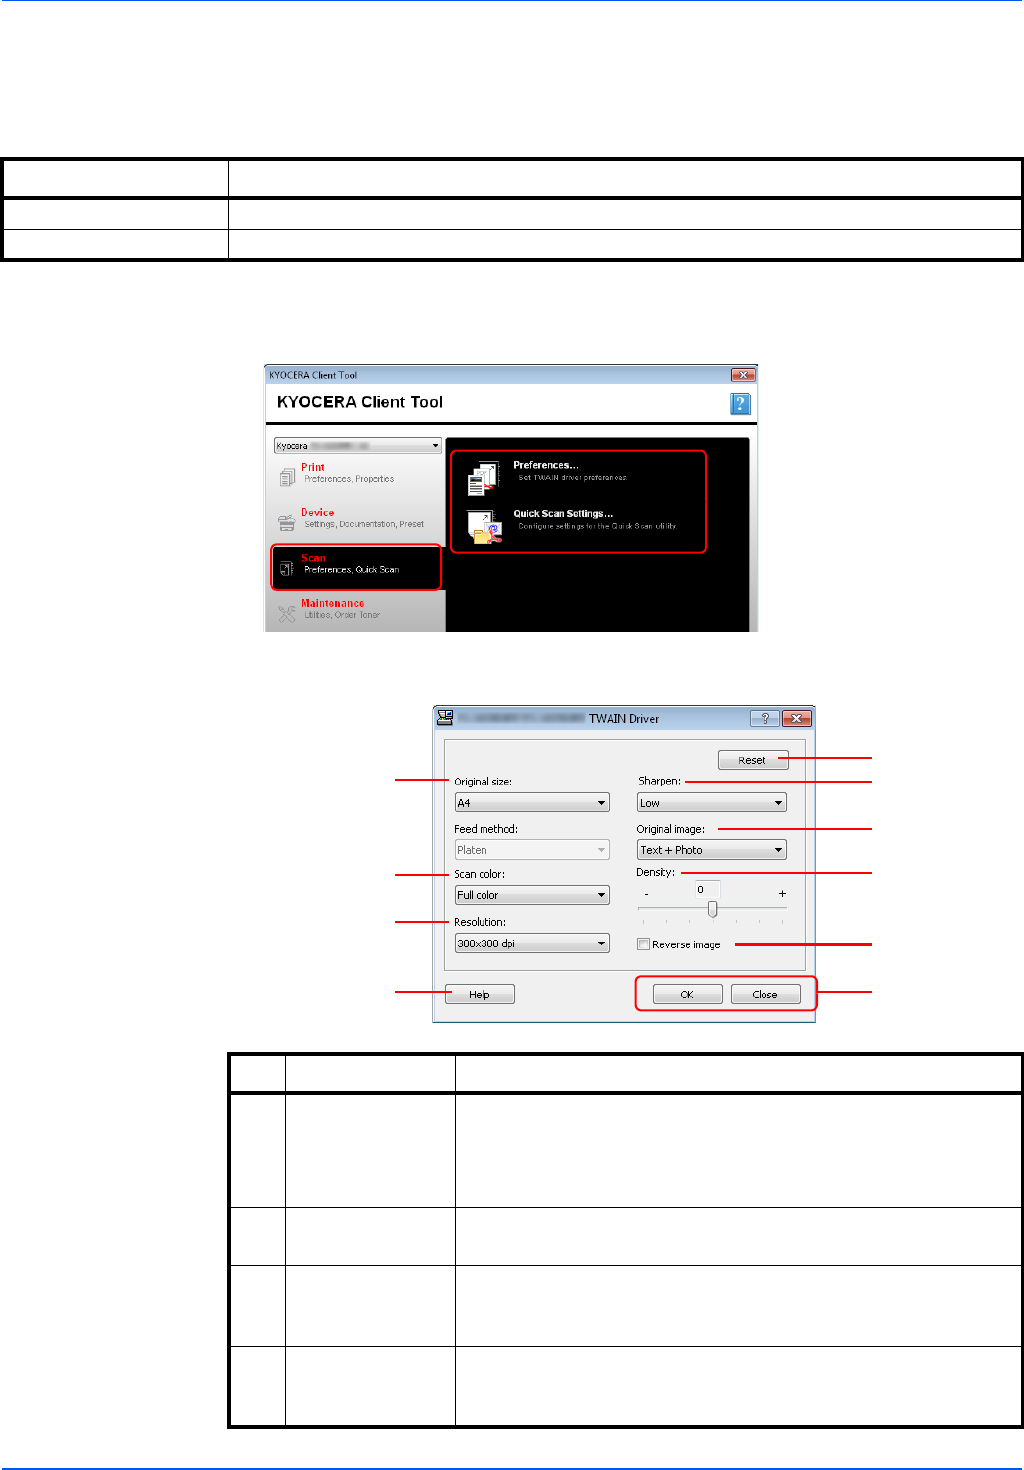Image resolution: width=1024 pixels, height=1470 pixels.
Task: Select the Device menu entry
Action: (x=357, y=518)
